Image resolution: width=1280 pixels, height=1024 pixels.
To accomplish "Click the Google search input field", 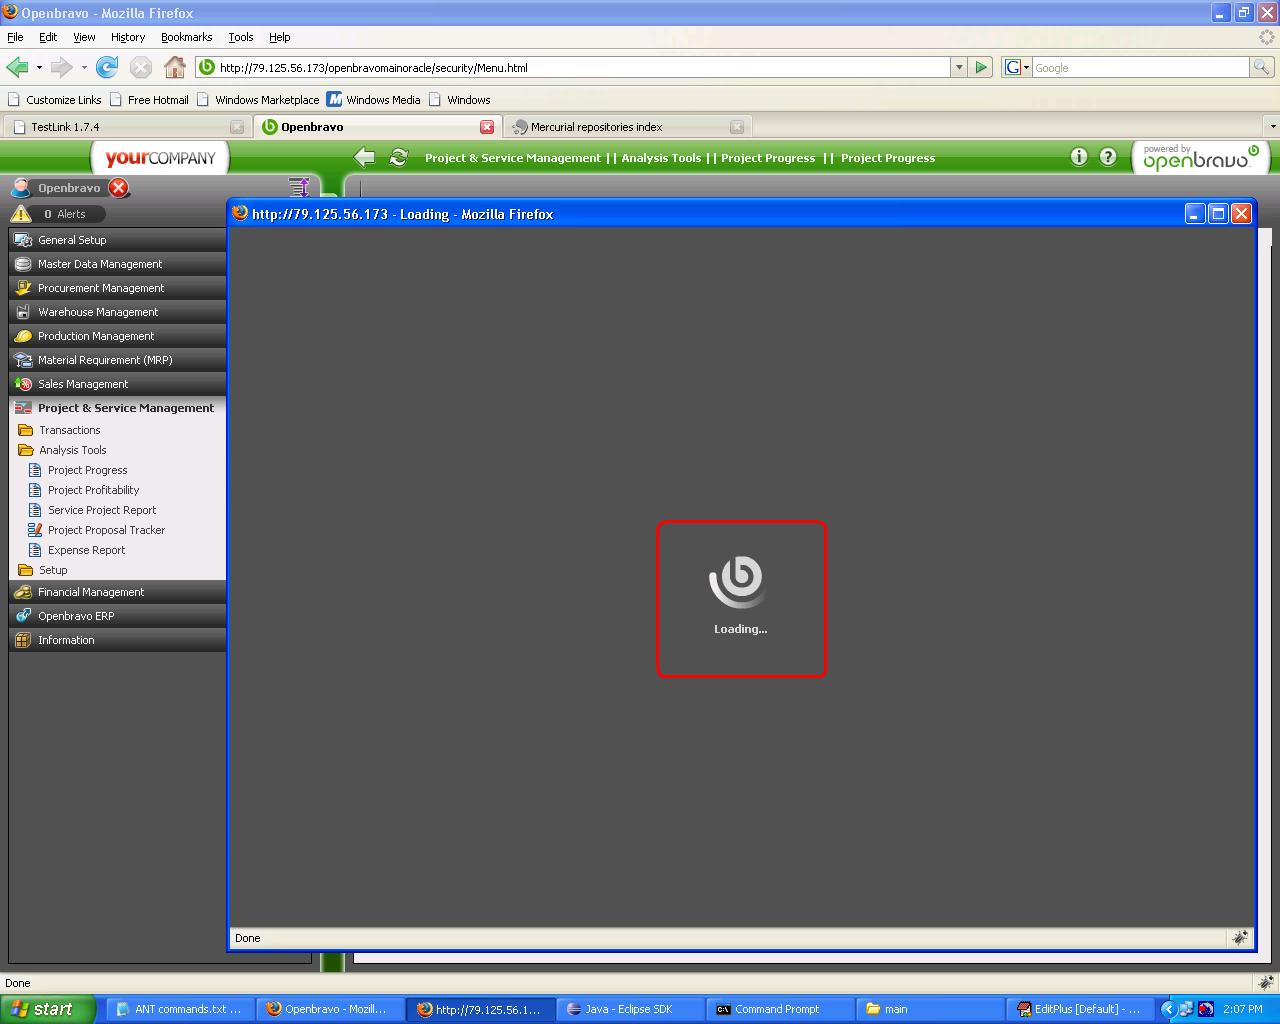I will pos(1140,67).
